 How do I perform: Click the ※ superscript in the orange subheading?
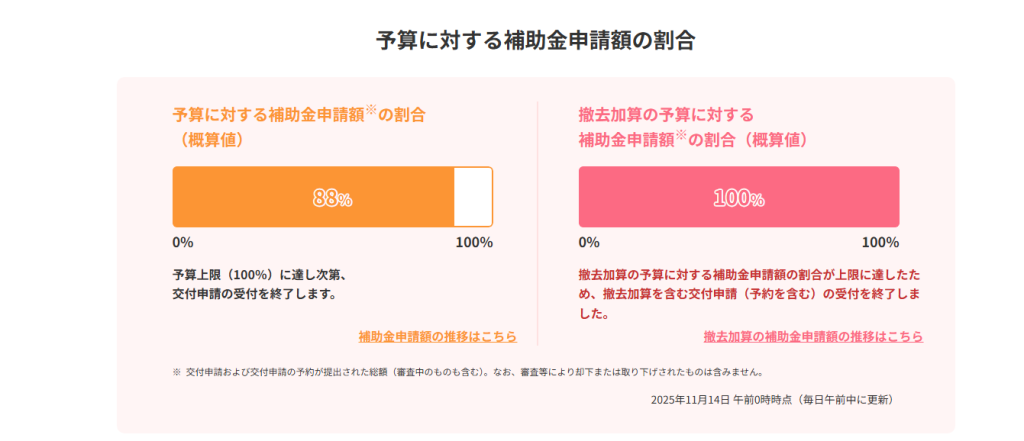coord(370,110)
